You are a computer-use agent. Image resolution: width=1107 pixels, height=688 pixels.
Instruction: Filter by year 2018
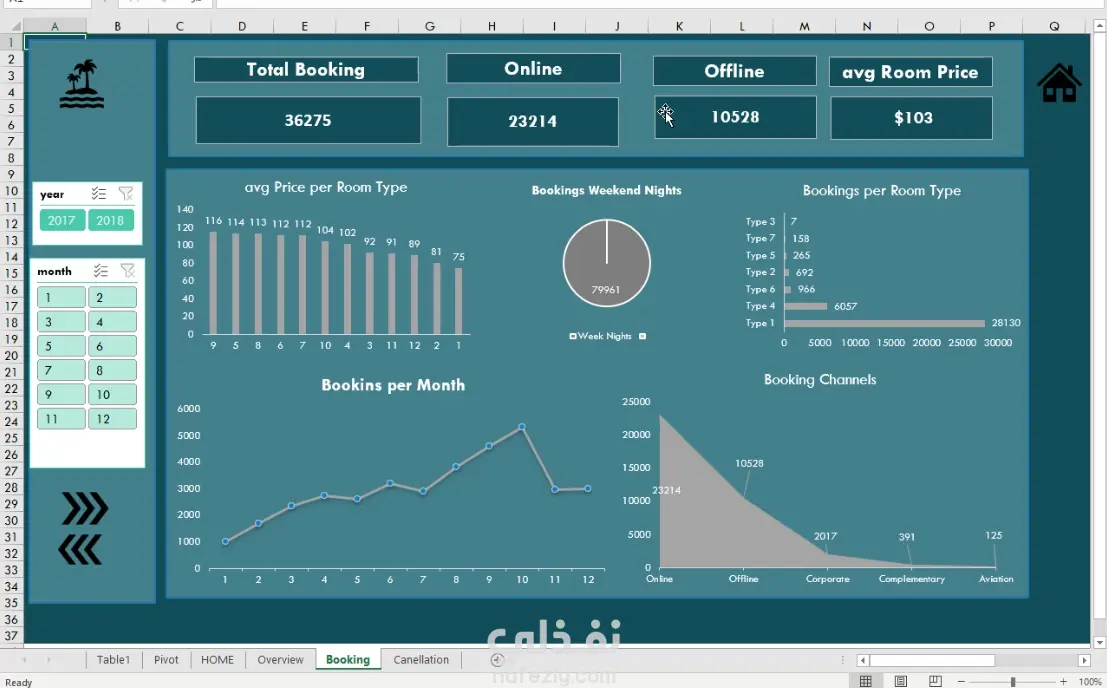(x=110, y=220)
